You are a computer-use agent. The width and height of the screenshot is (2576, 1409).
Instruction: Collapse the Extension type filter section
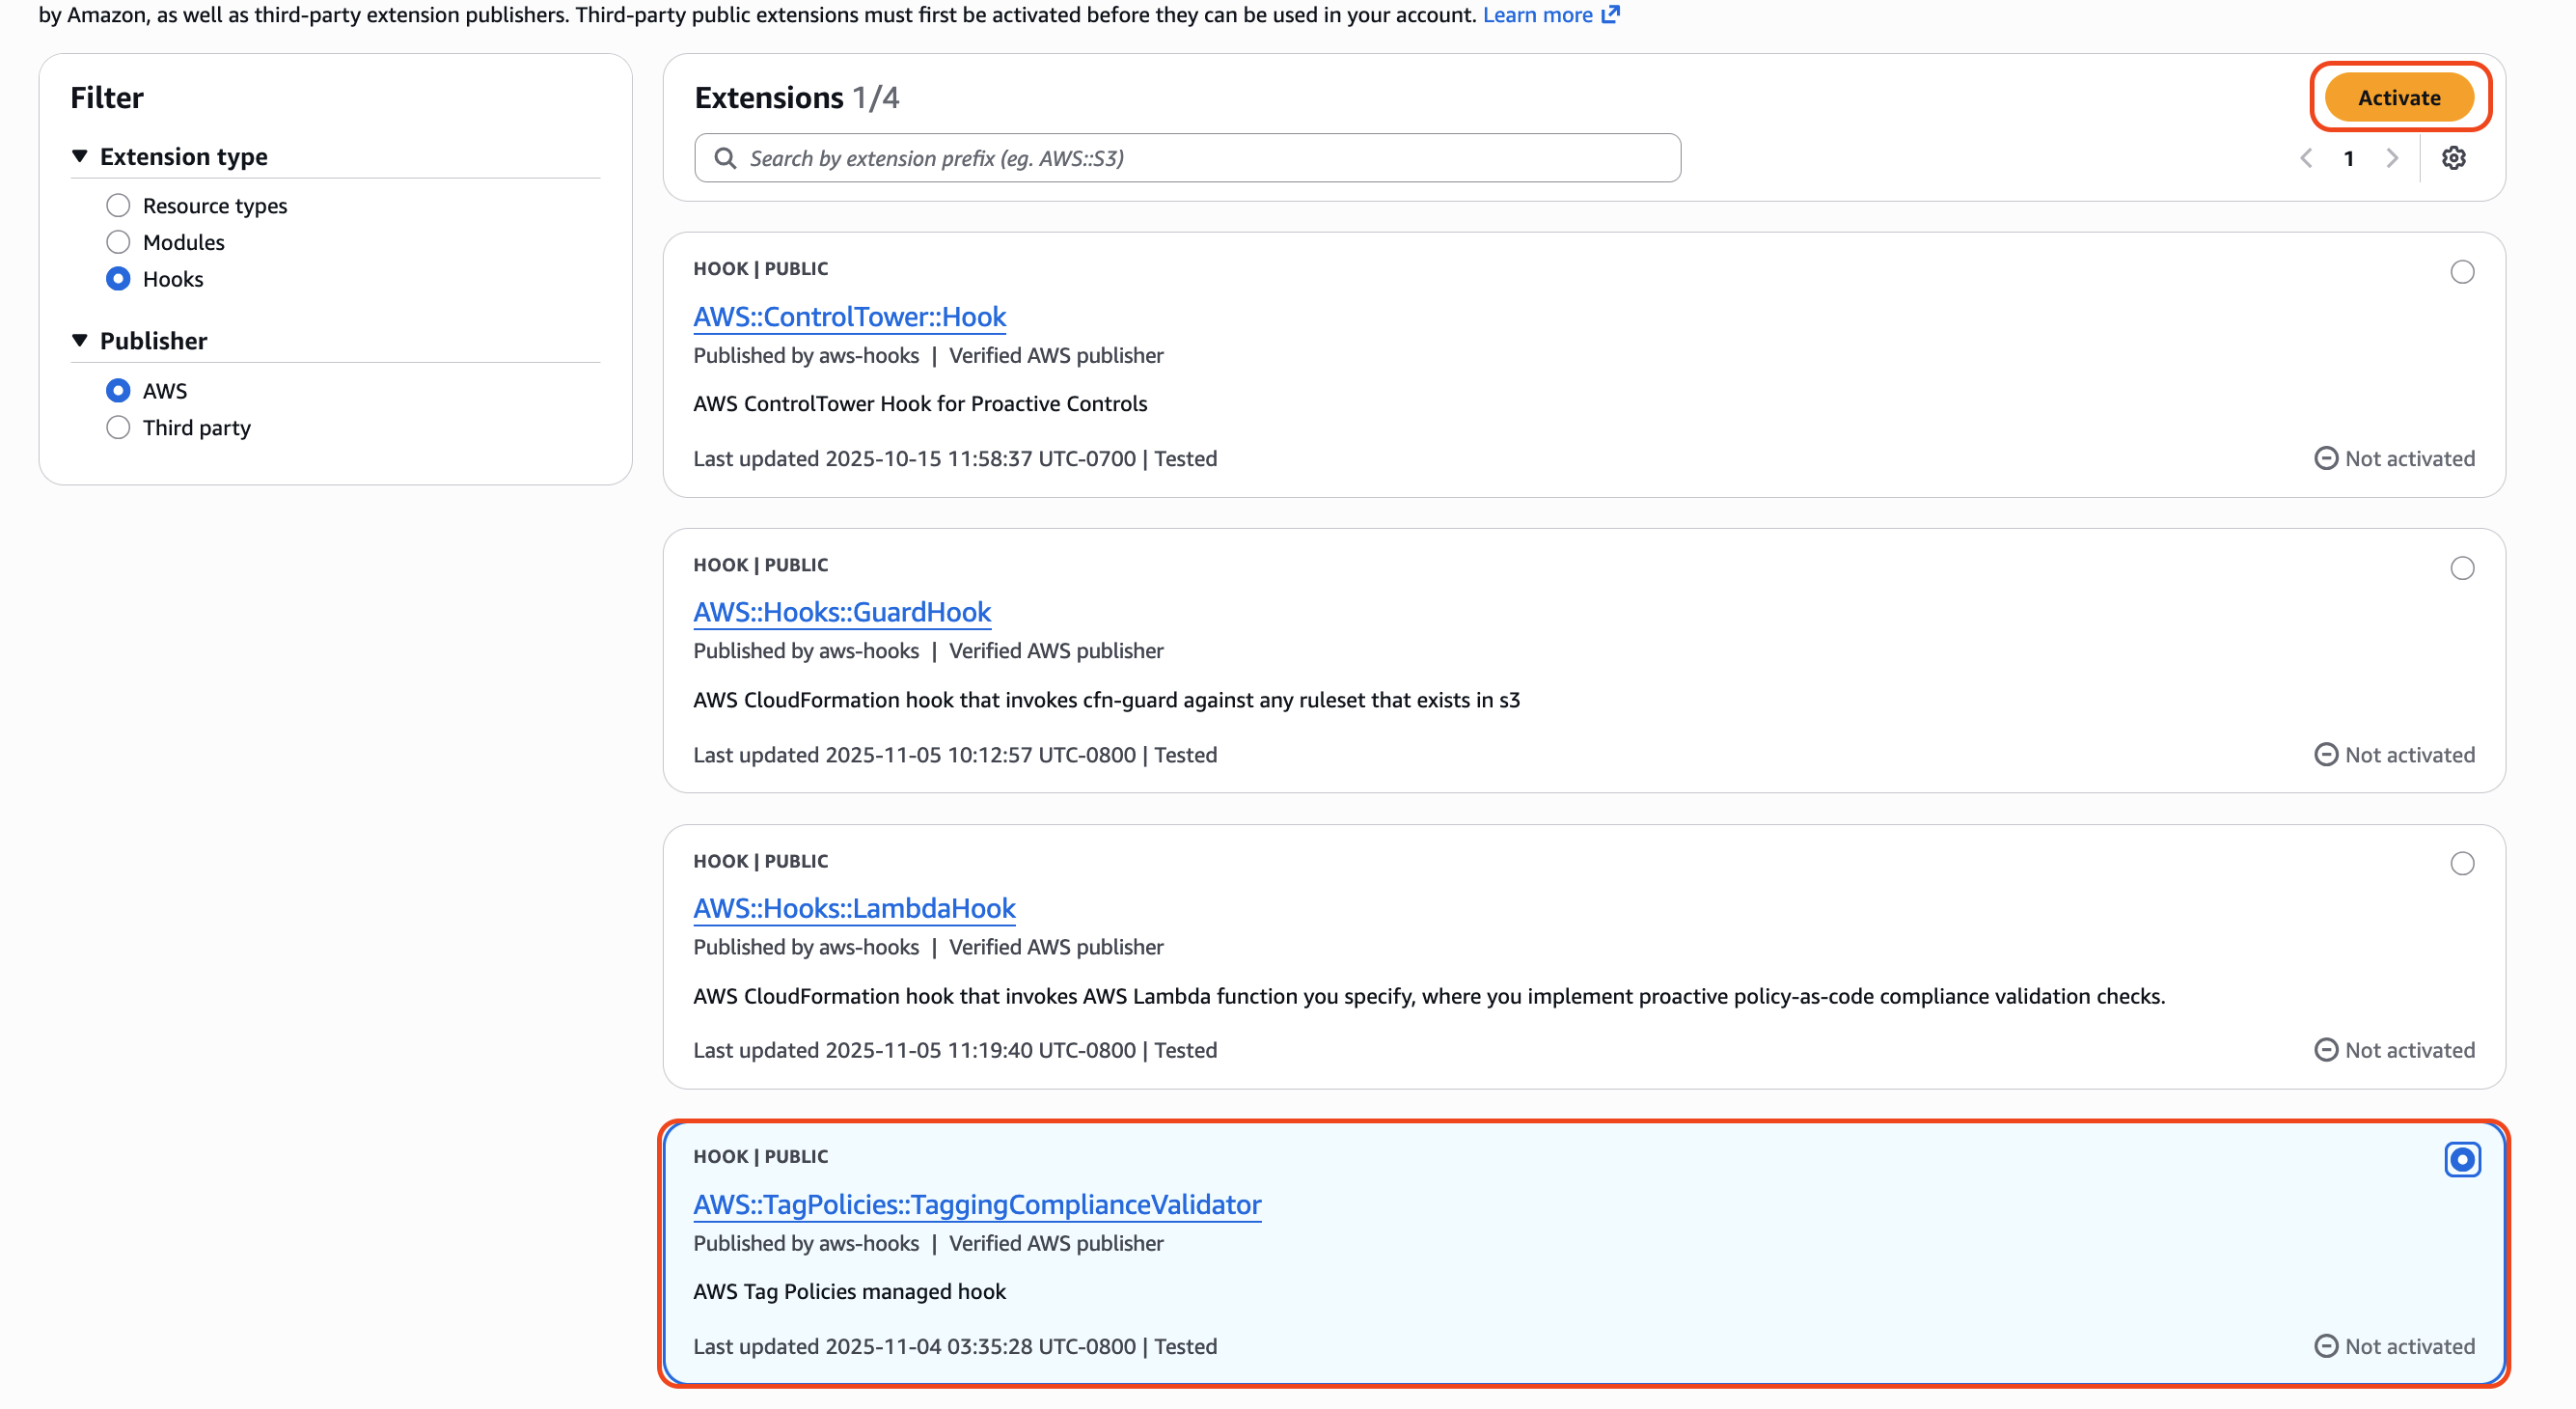click(79, 156)
